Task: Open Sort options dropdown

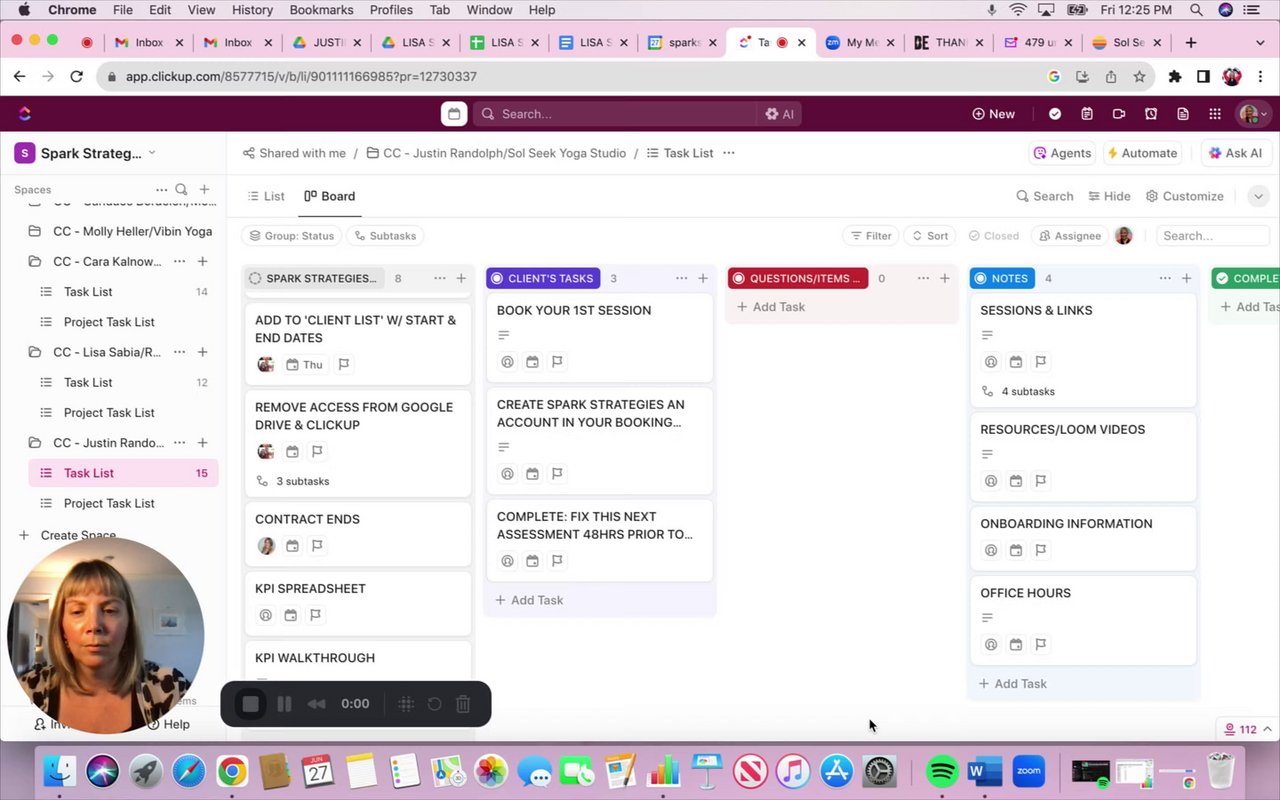Action: pos(929,236)
